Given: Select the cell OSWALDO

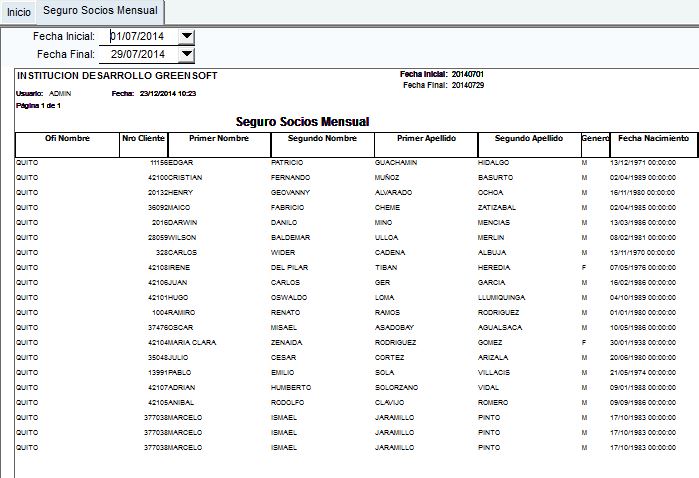Looking at the screenshot, I should coord(289,297).
